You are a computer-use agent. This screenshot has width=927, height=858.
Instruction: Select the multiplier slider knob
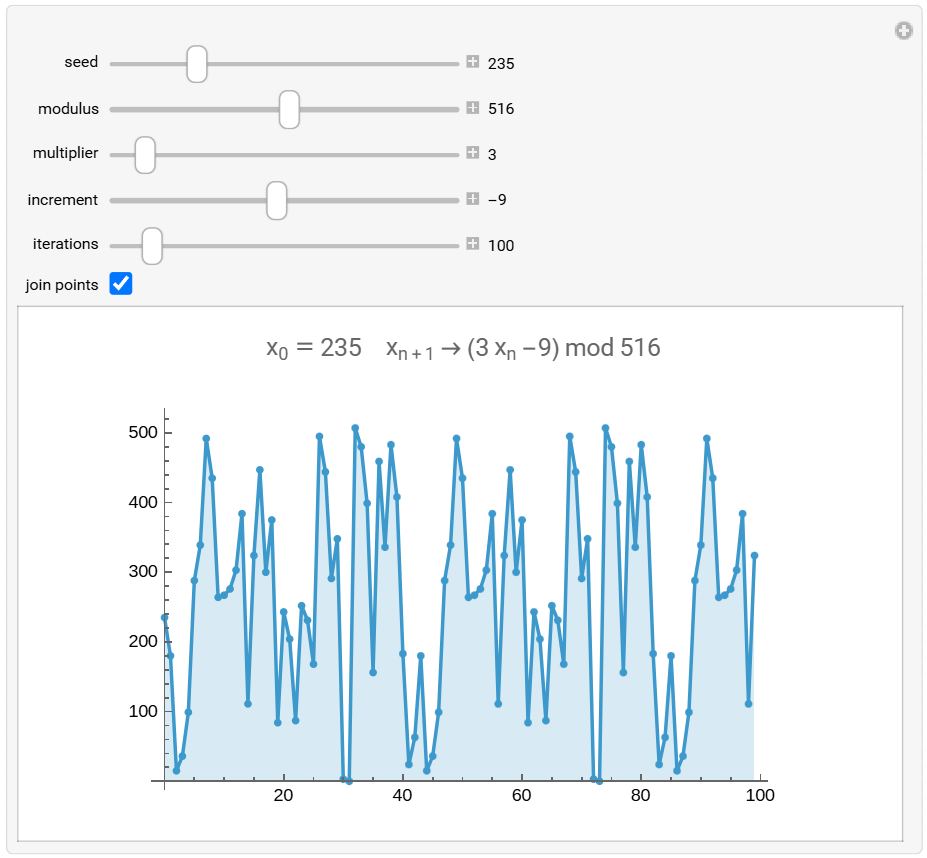coord(145,155)
